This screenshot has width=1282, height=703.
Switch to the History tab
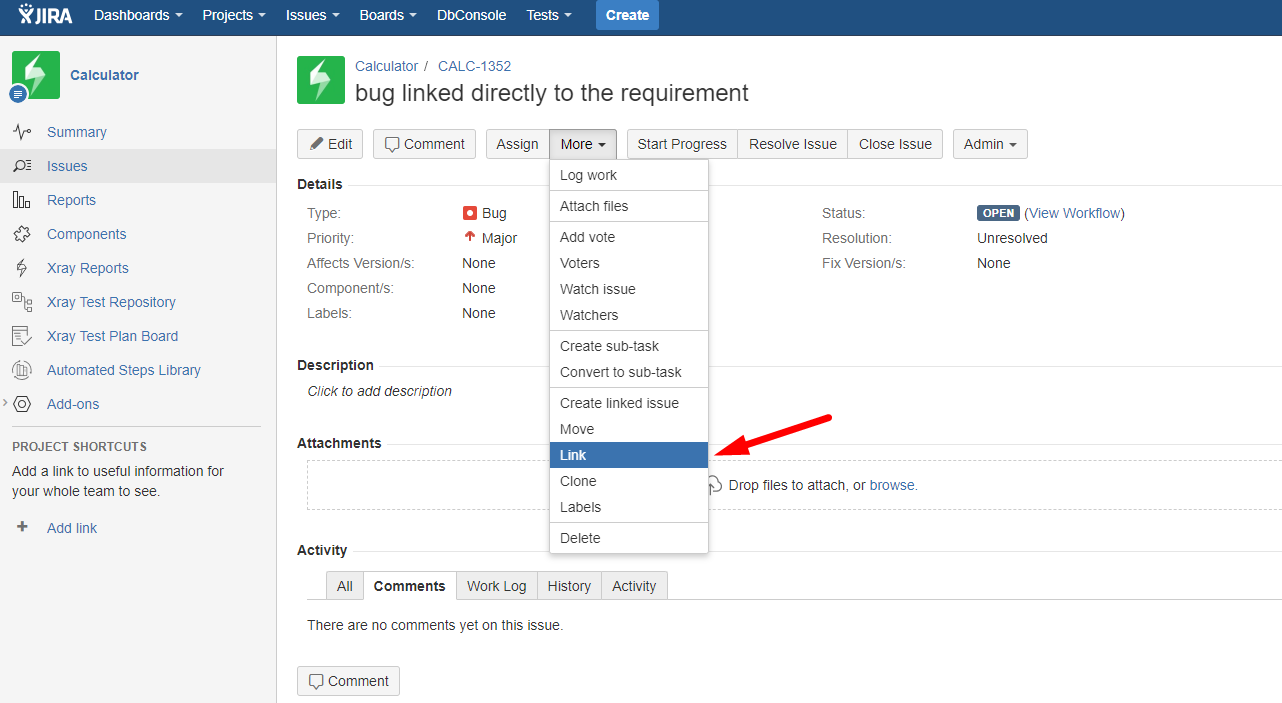[569, 586]
